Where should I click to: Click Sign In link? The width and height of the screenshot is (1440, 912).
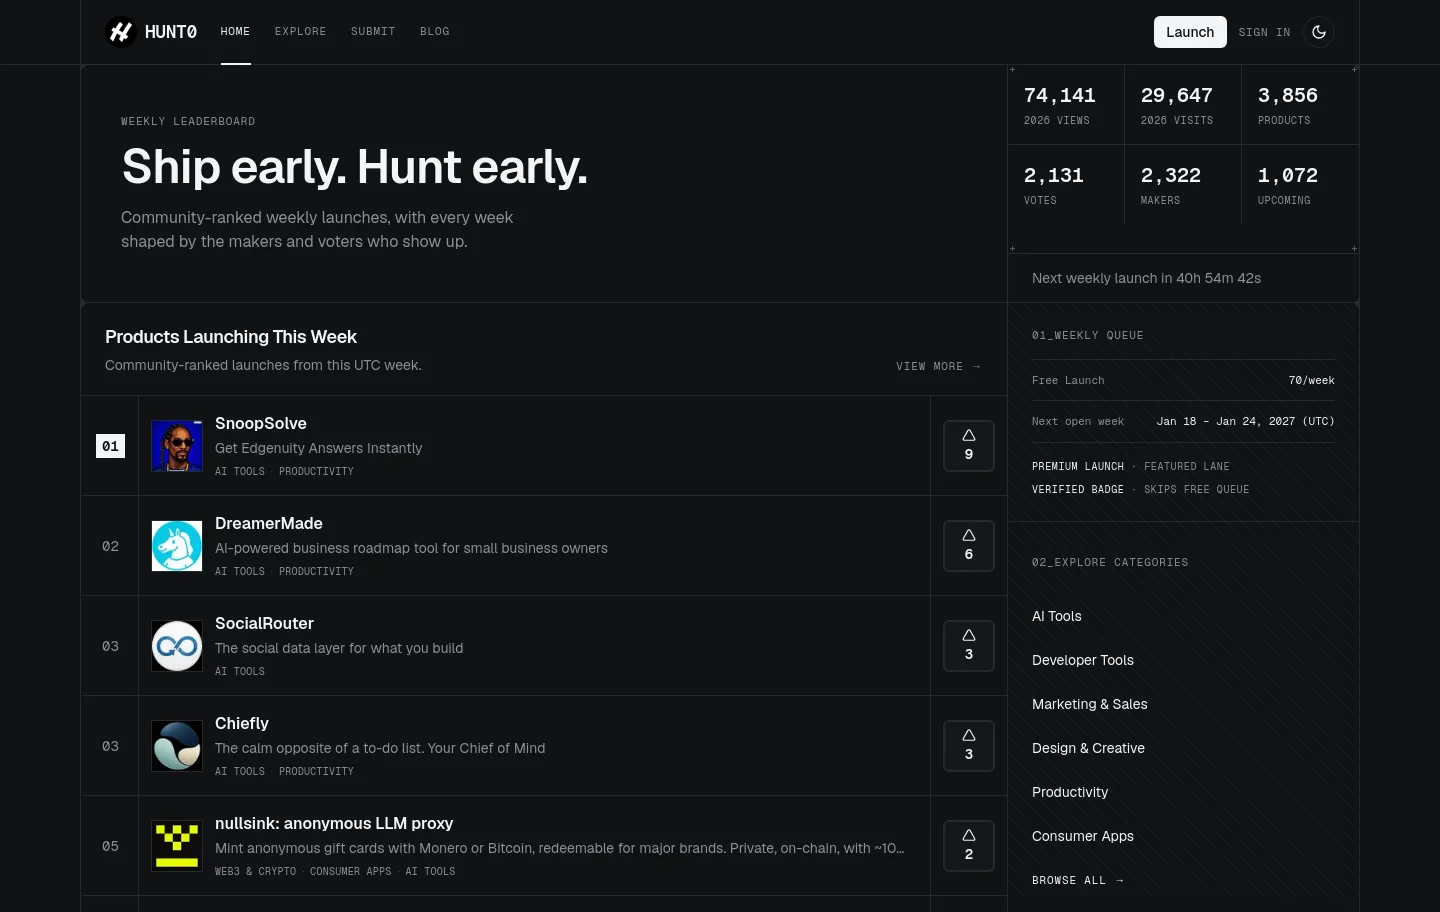[1264, 32]
